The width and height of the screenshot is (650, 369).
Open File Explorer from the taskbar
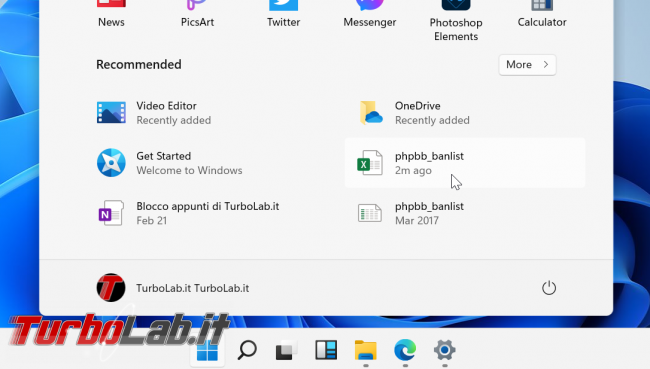[366, 350]
